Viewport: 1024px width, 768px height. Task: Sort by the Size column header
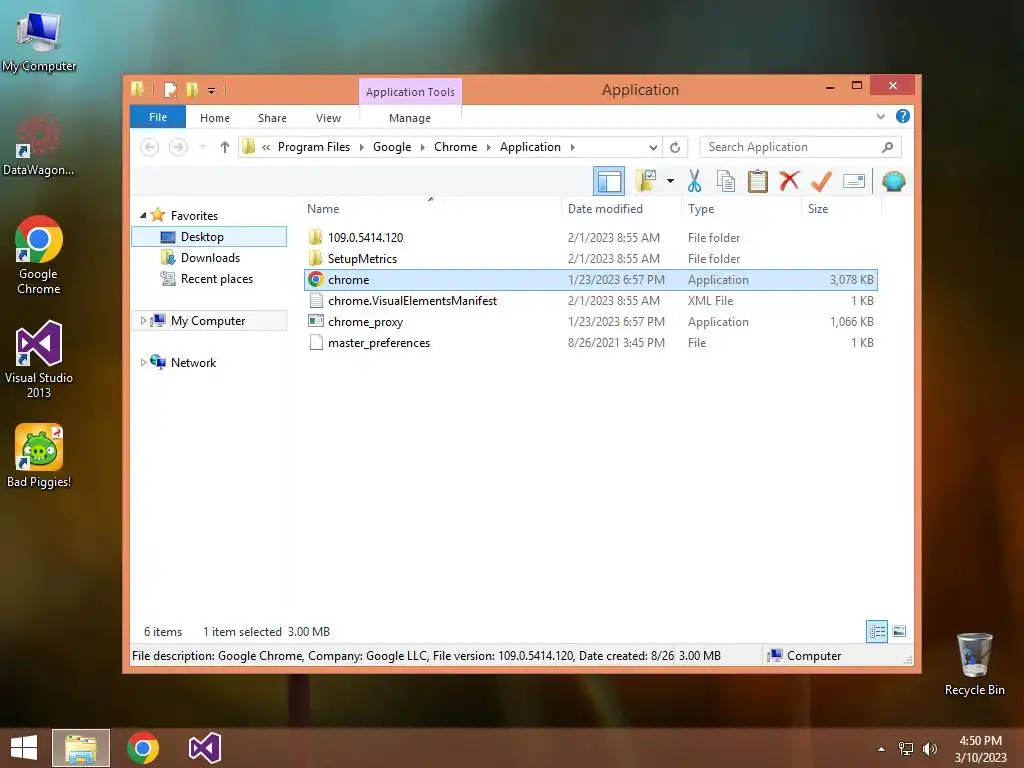tap(841, 209)
